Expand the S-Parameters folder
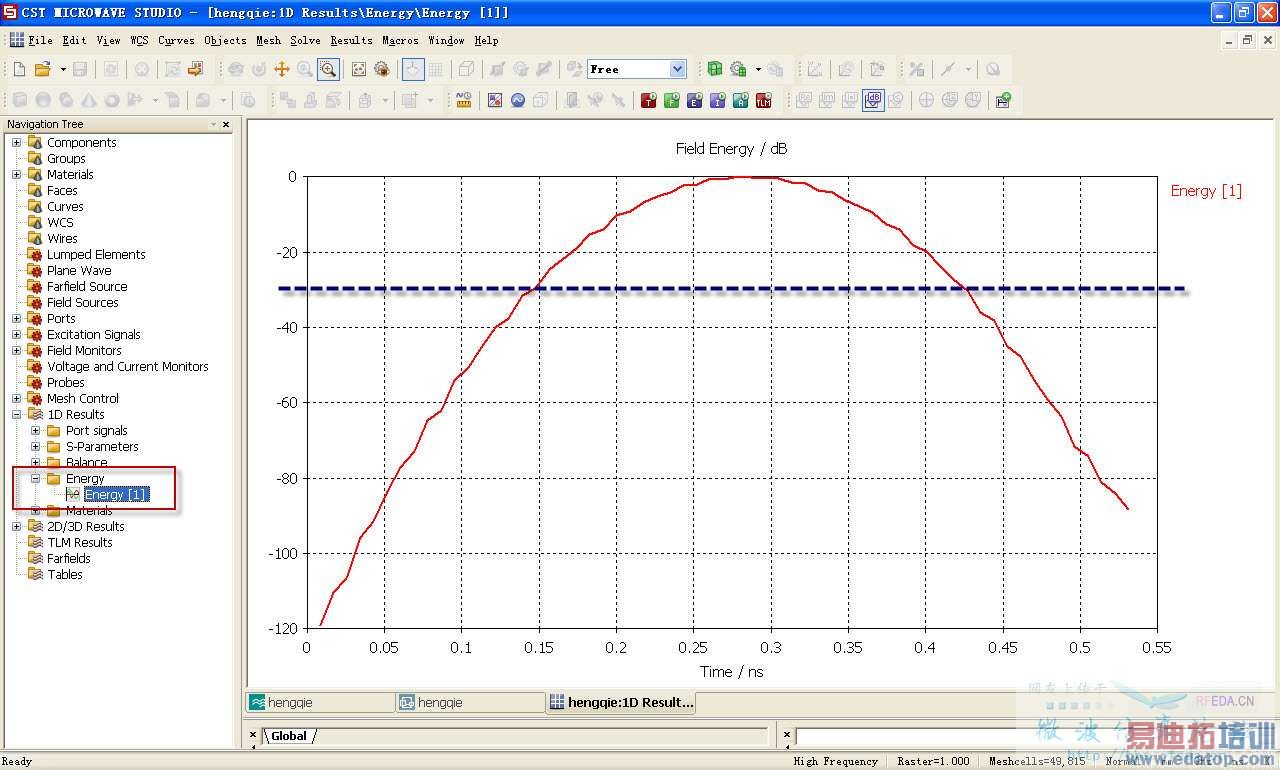The height and width of the screenshot is (770, 1280). click(35, 446)
